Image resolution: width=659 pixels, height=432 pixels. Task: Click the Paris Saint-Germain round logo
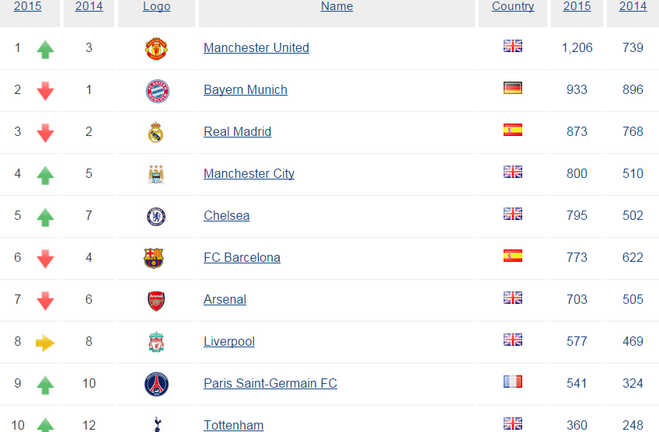[x=156, y=384]
